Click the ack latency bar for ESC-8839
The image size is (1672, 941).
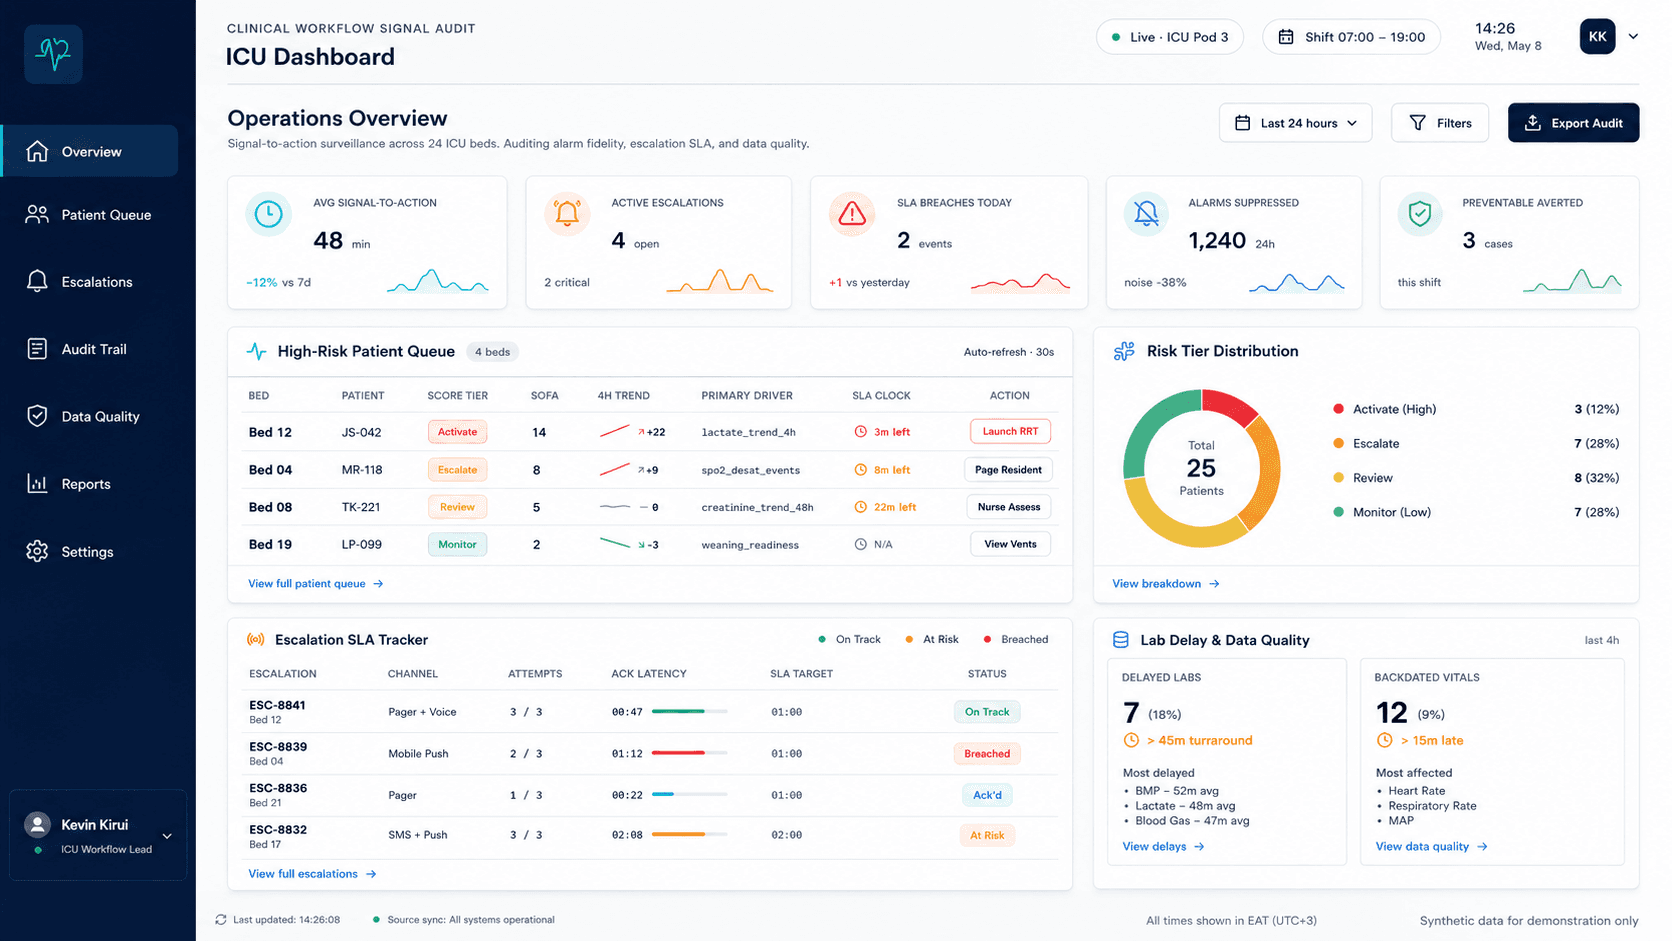[689, 753]
